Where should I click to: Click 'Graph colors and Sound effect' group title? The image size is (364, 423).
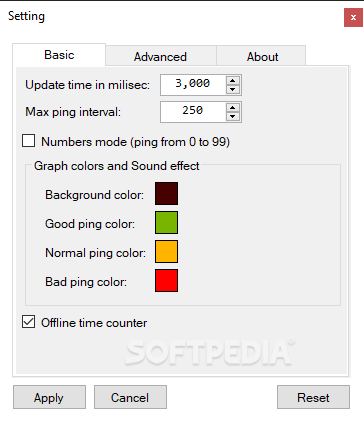click(x=117, y=166)
